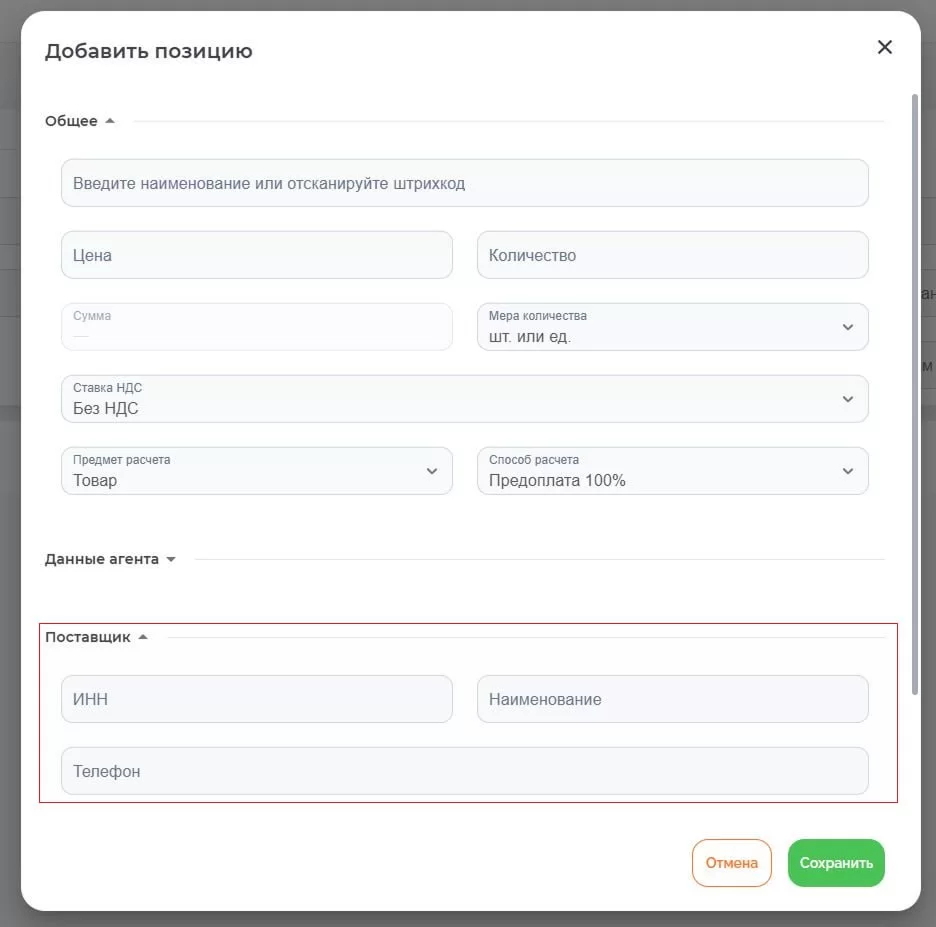The width and height of the screenshot is (936, 927).
Task: Open the Способ расчета dropdown chevron
Action: [848, 471]
